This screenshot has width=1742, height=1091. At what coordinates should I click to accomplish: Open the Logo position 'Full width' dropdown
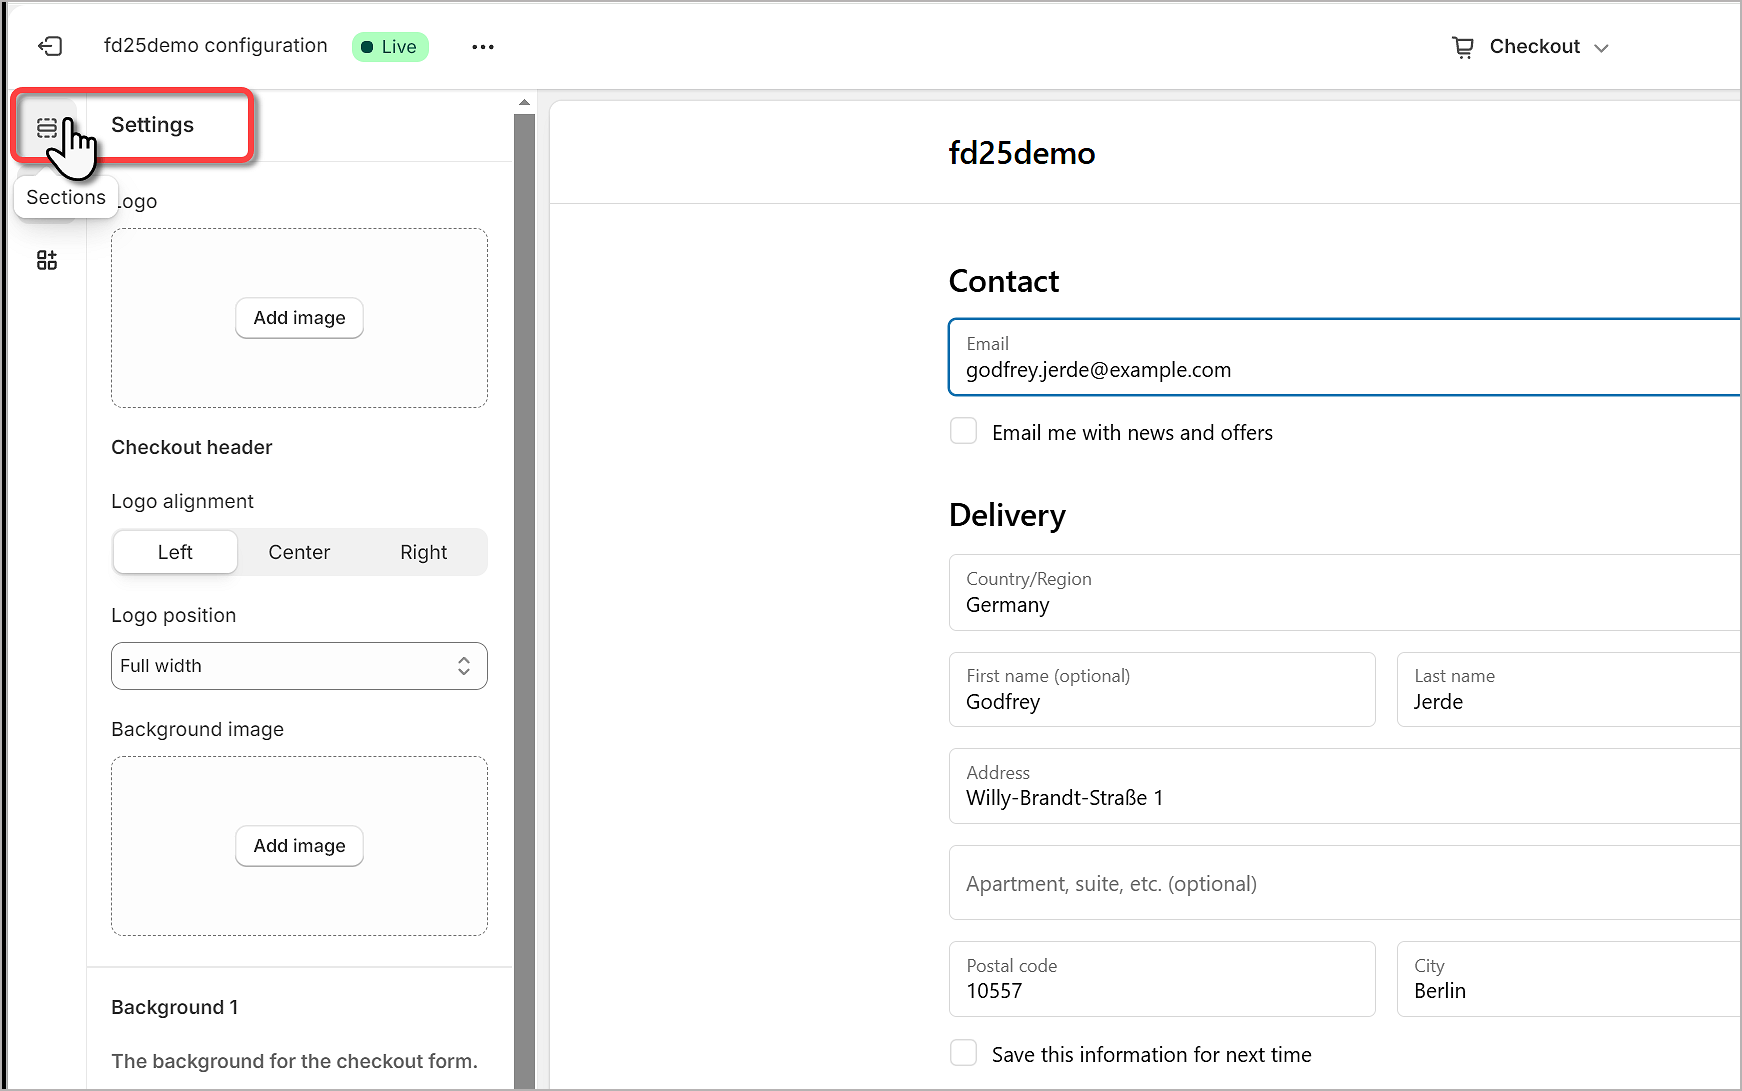299,666
